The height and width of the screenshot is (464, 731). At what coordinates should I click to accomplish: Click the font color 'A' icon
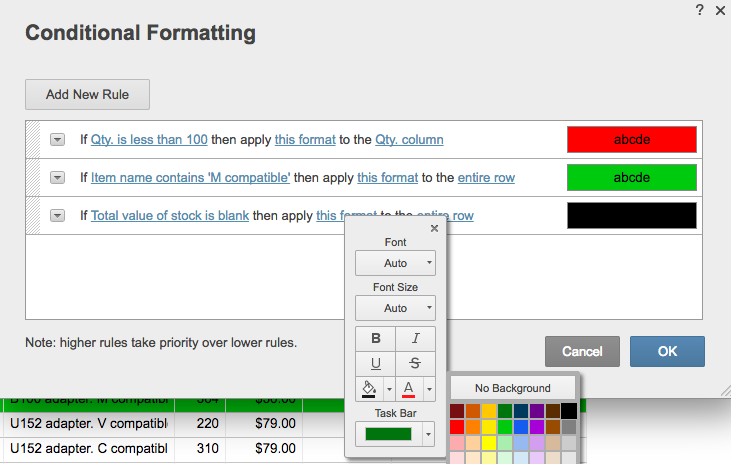coord(409,389)
